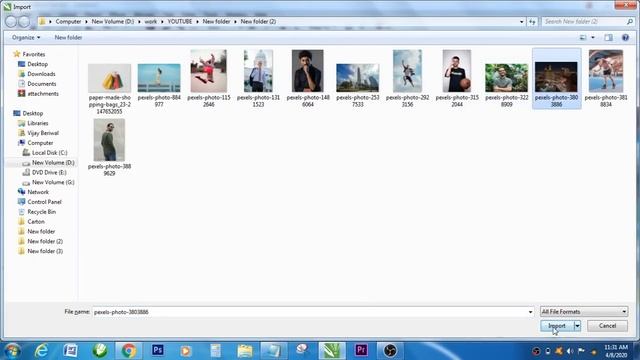Select pexels-photo-1152646 thumbnail
The width and height of the screenshot is (640, 360).
click(x=209, y=71)
